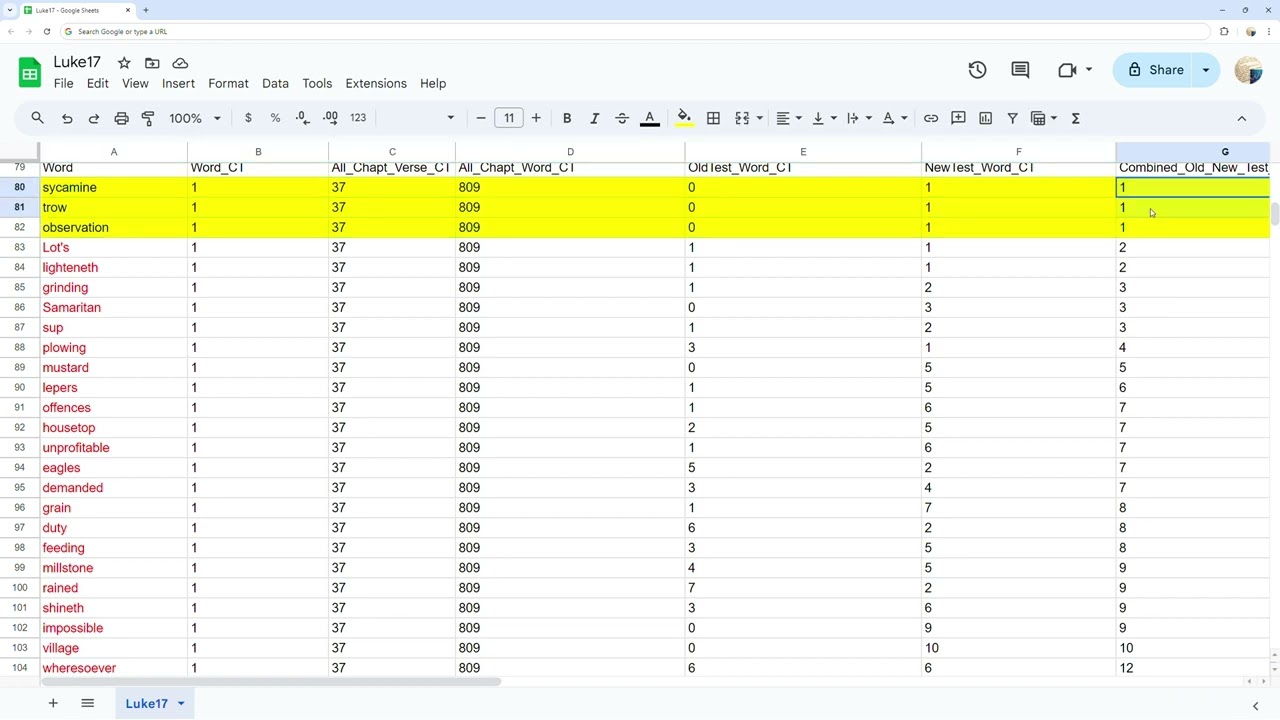
Task: Increase font size with plus button
Action: click(x=536, y=118)
